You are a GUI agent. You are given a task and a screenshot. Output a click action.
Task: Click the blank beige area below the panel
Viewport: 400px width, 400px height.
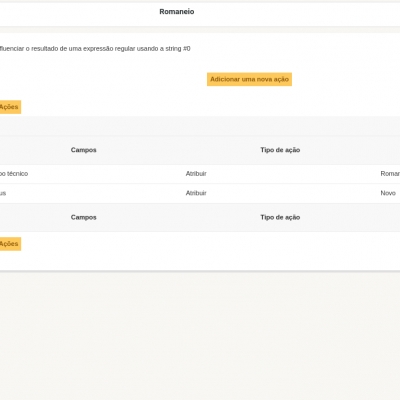click(200, 333)
